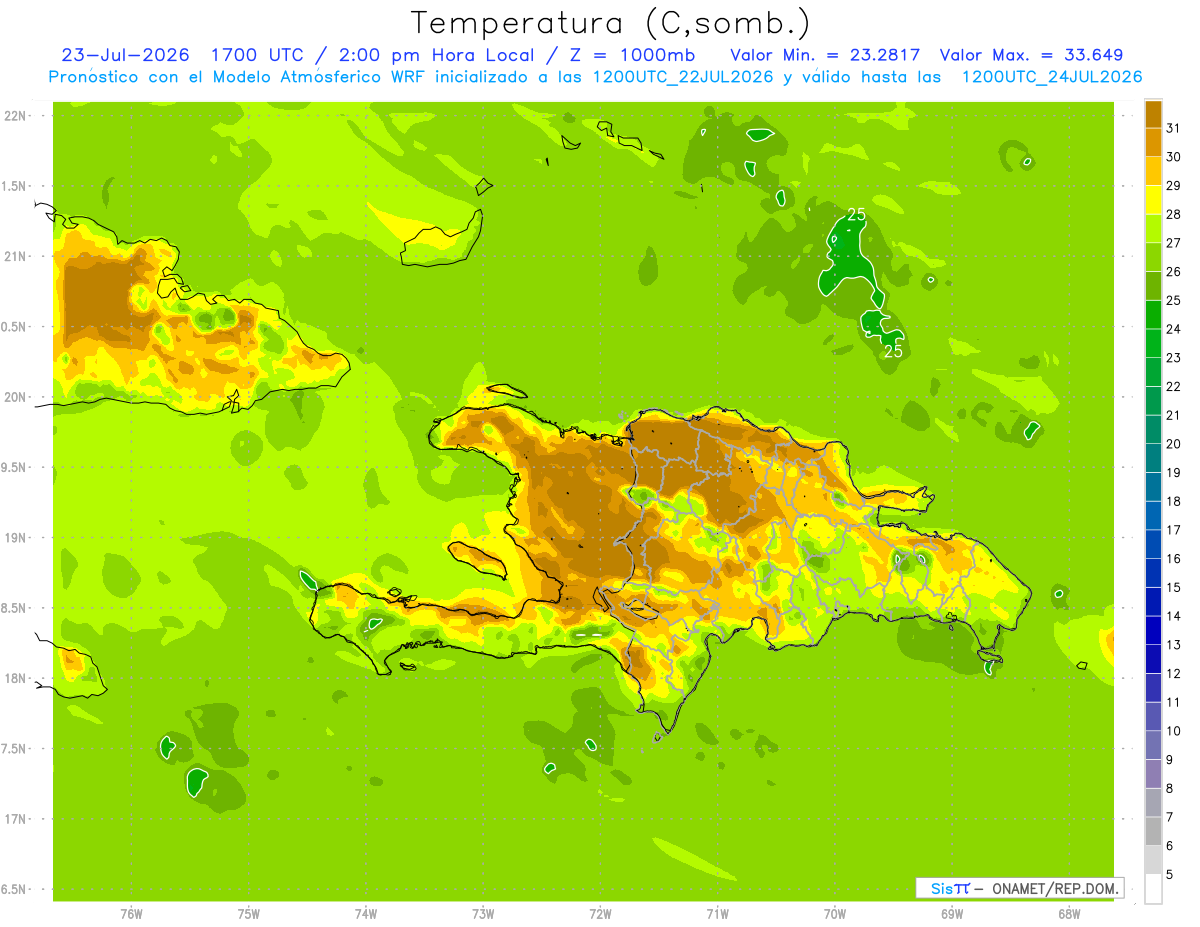Click the '19N' latitude label

[x=15, y=538]
